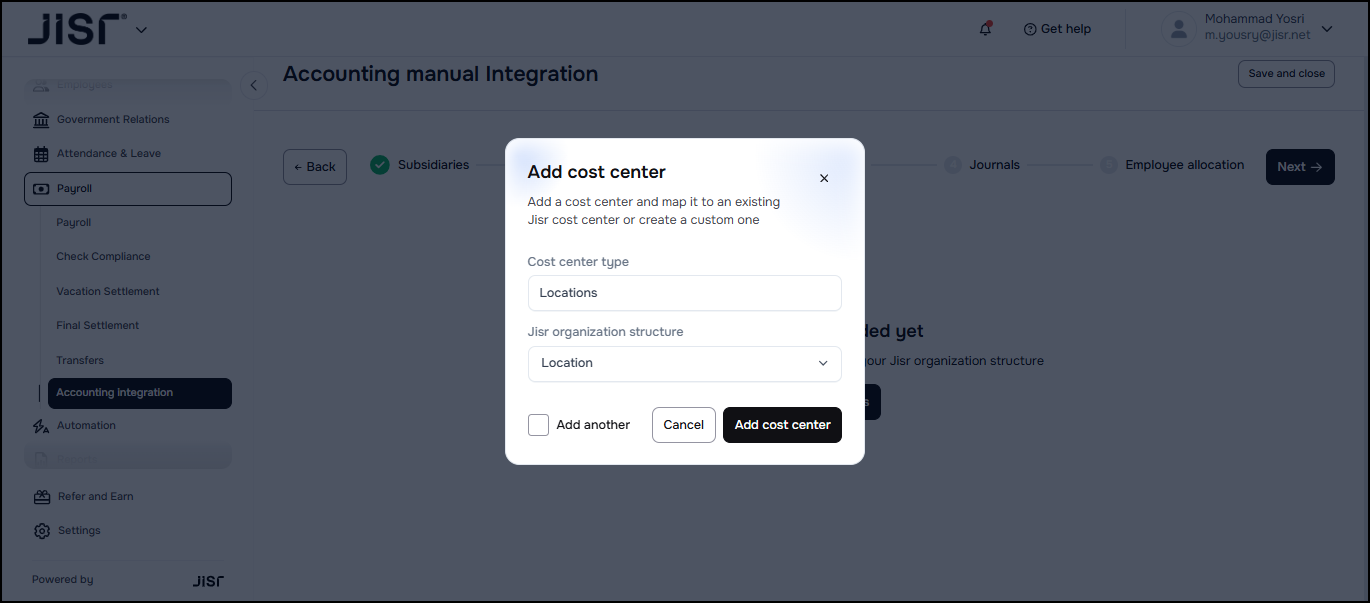Image resolution: width=1370 pixels, height=603 pixels.
Task: Click the Refer and Earn gift icon
Action: click(41, 497)
